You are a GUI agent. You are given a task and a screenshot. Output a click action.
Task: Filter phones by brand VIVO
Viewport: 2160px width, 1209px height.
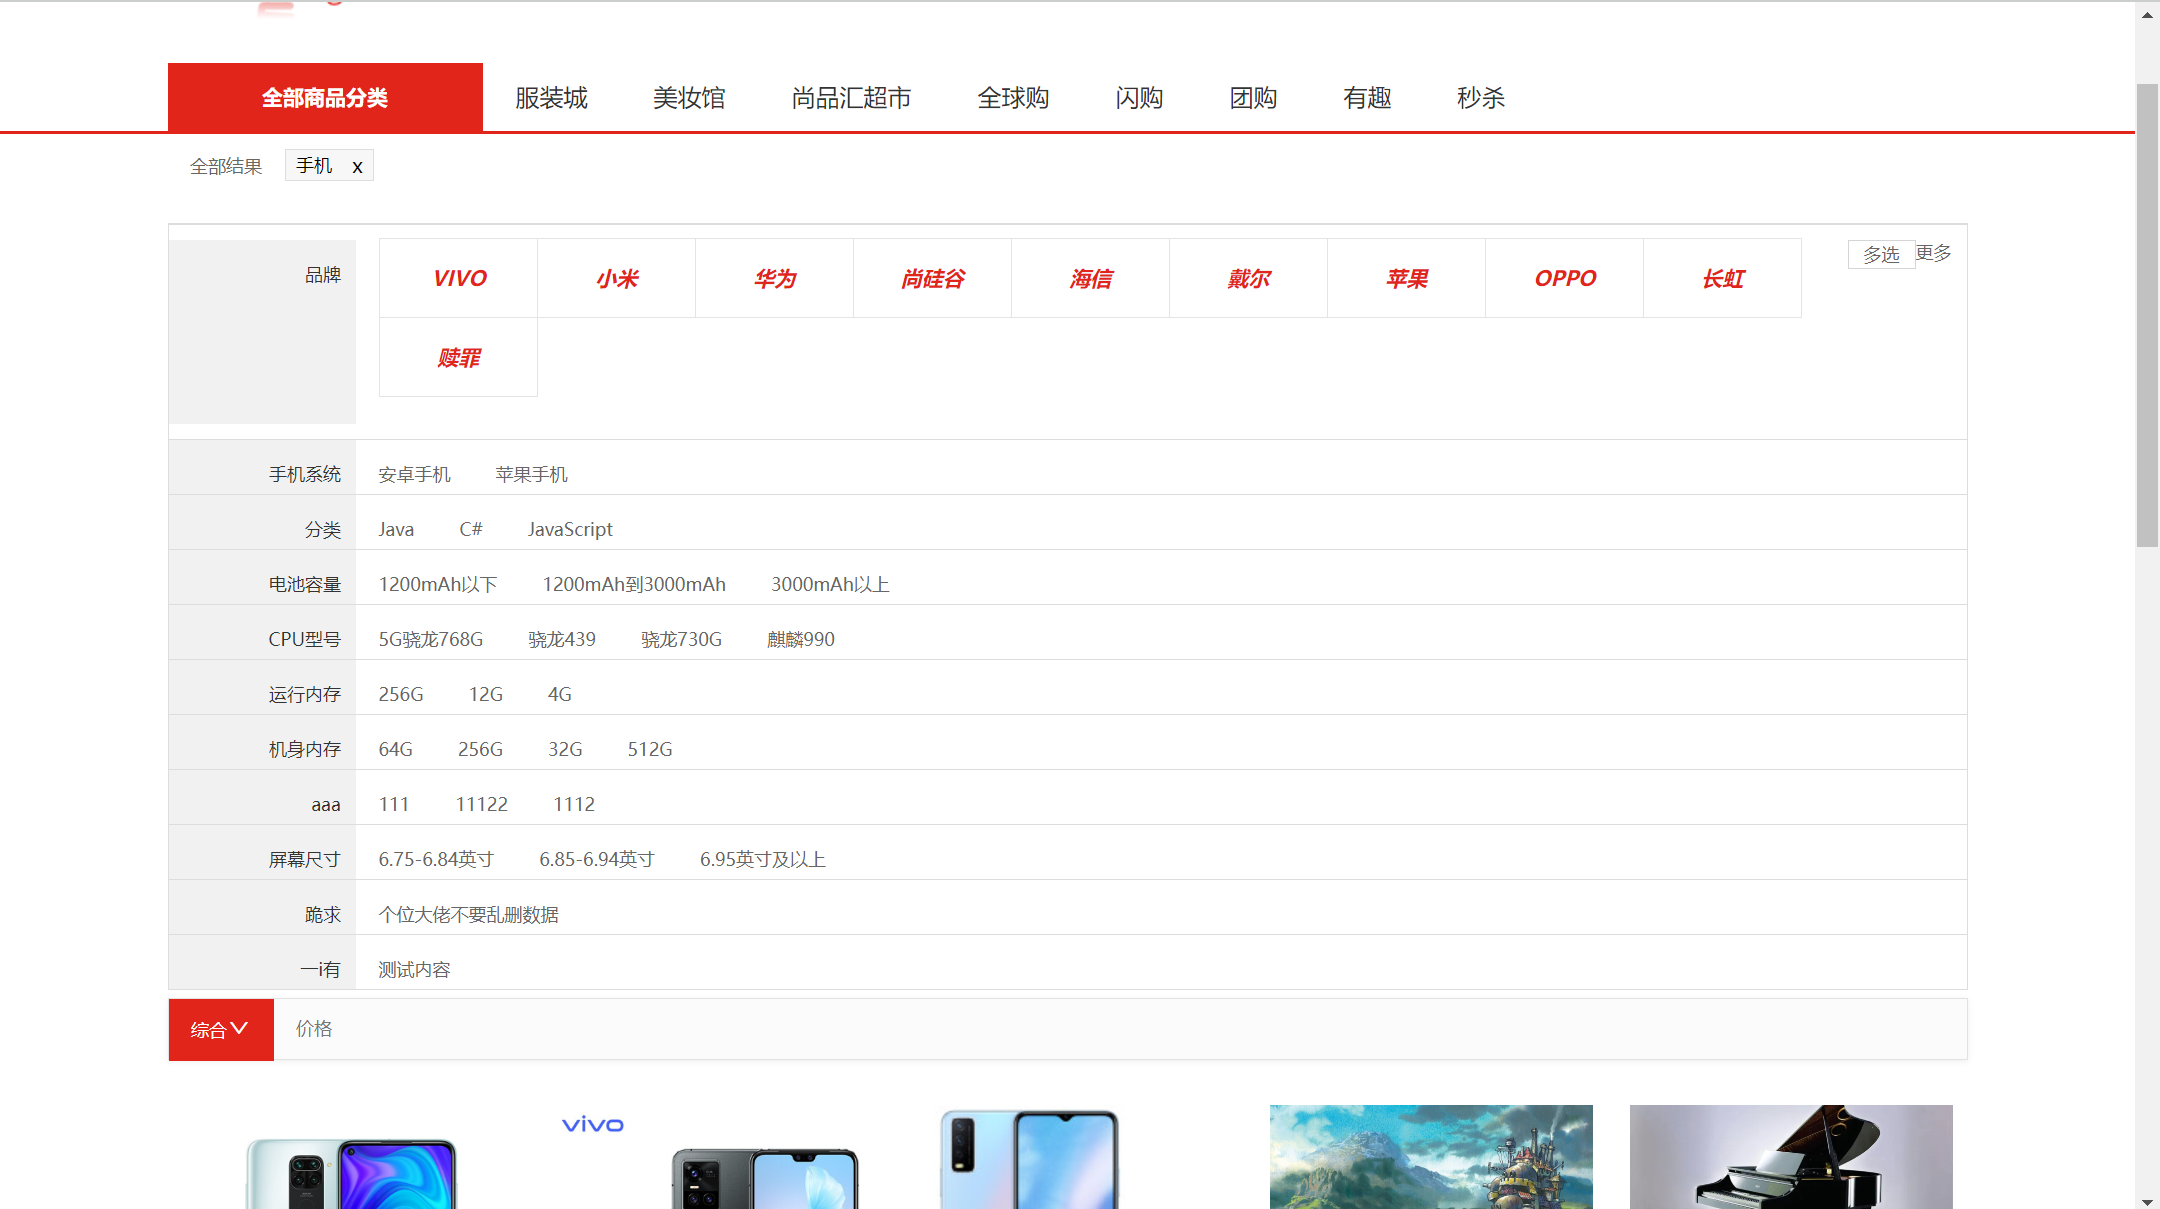(x=458, y=278)
